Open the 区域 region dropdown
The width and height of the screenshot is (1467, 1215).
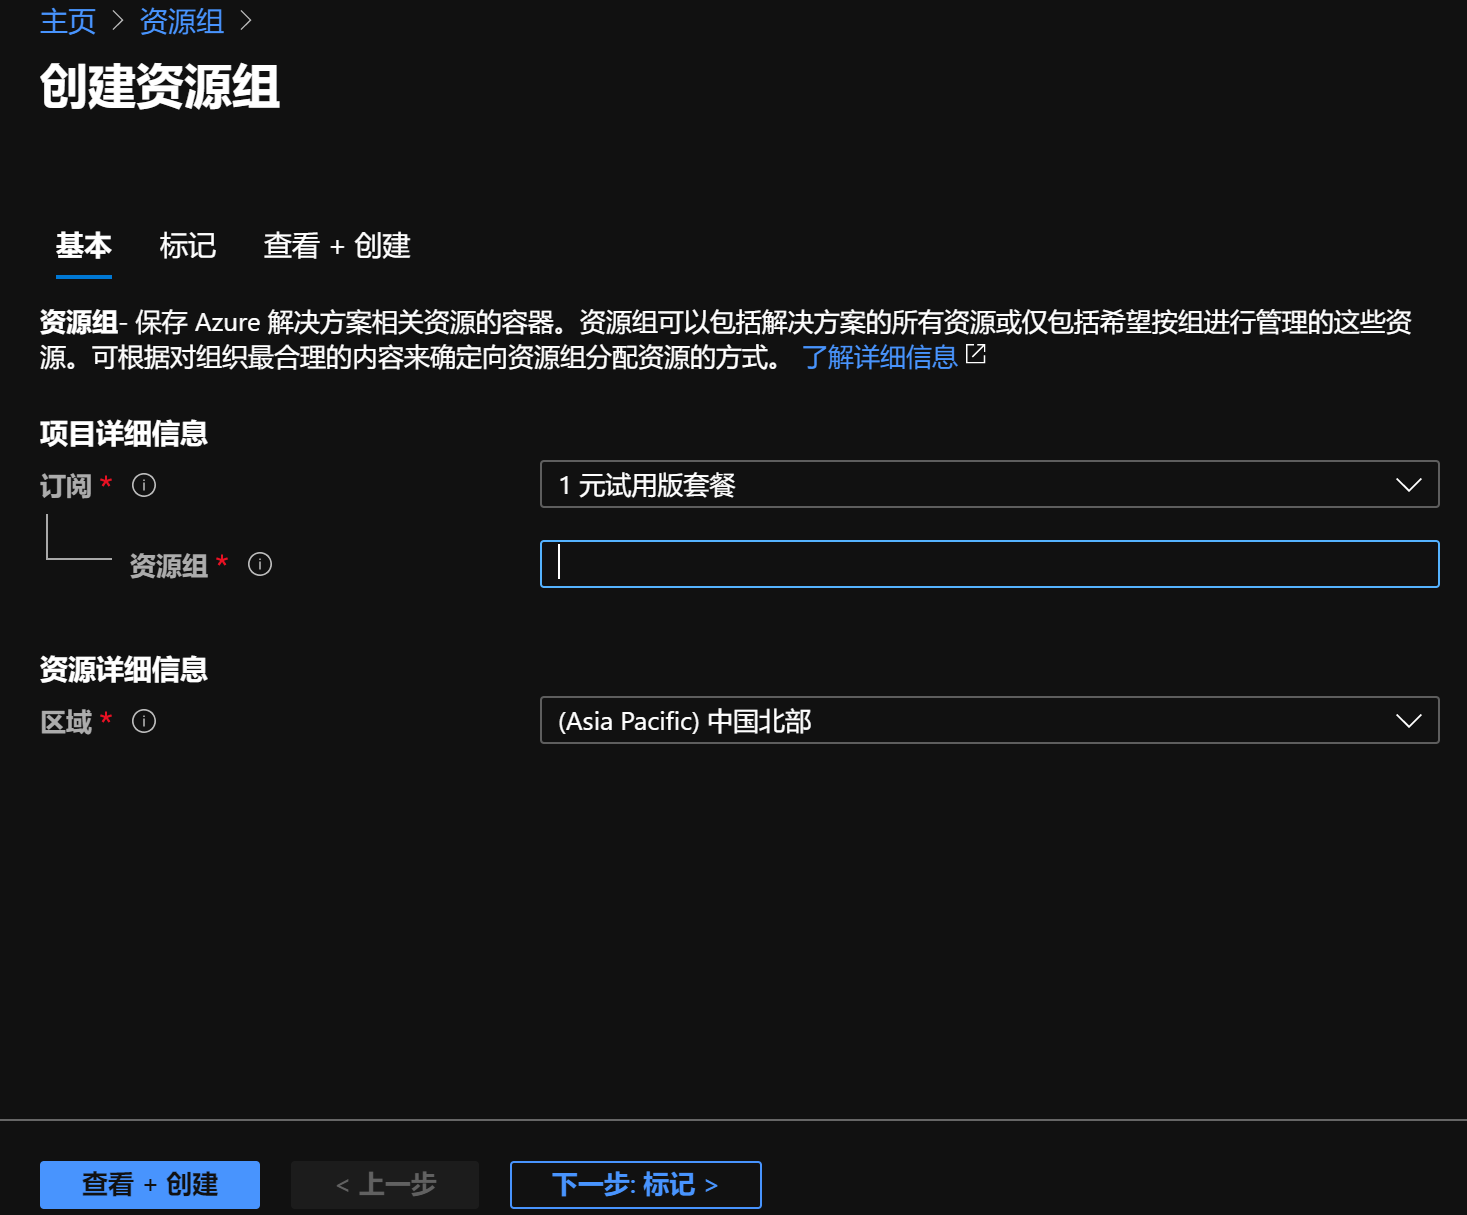point(989,720)
